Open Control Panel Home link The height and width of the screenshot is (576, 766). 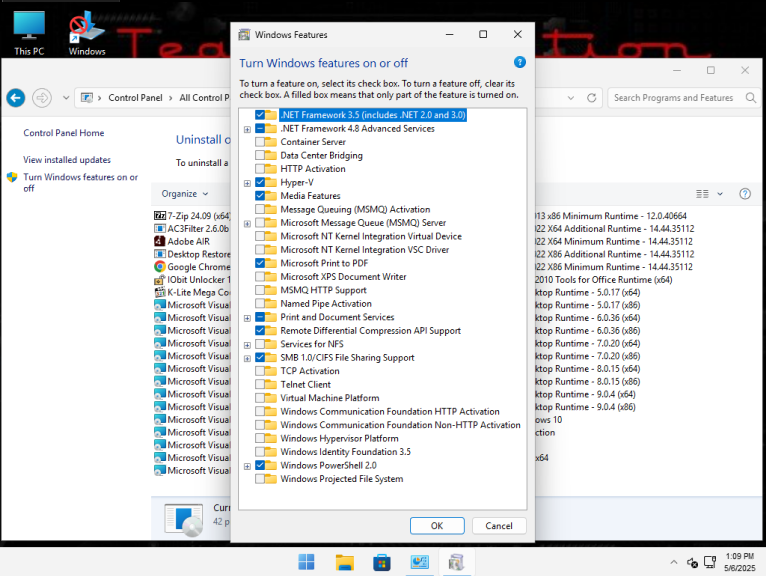64,133
